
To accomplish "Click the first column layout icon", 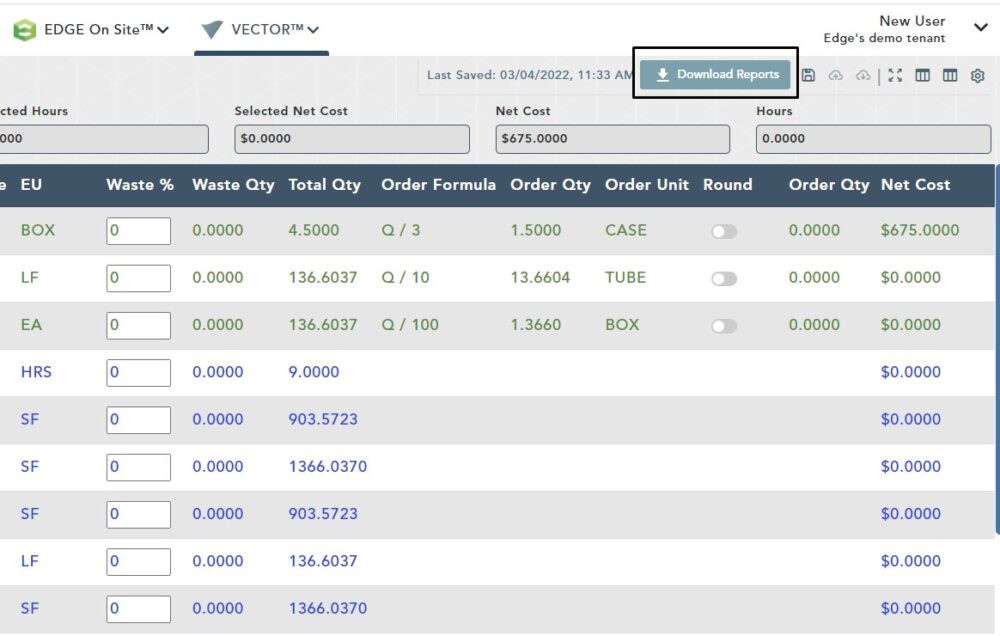I will [x=923, y=75].
